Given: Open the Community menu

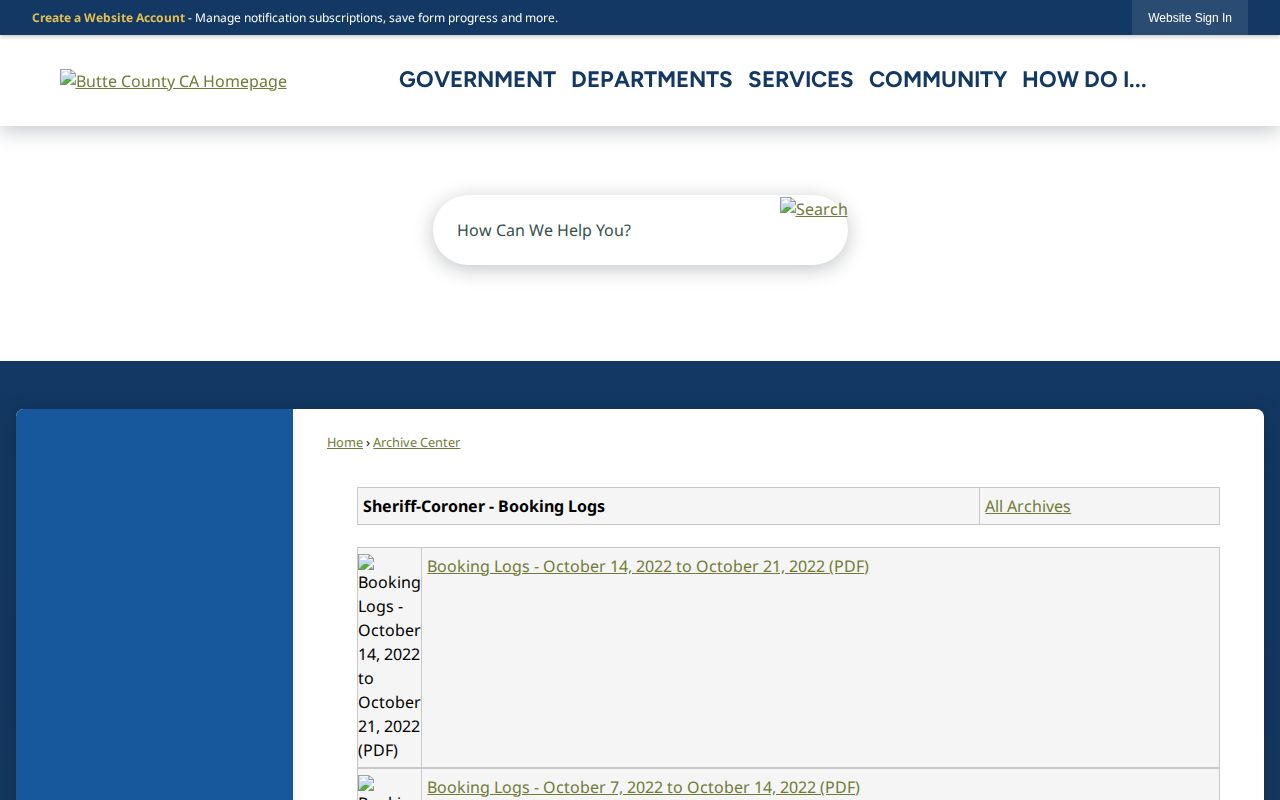Looking at the screenshot, I should coord(938,79).
